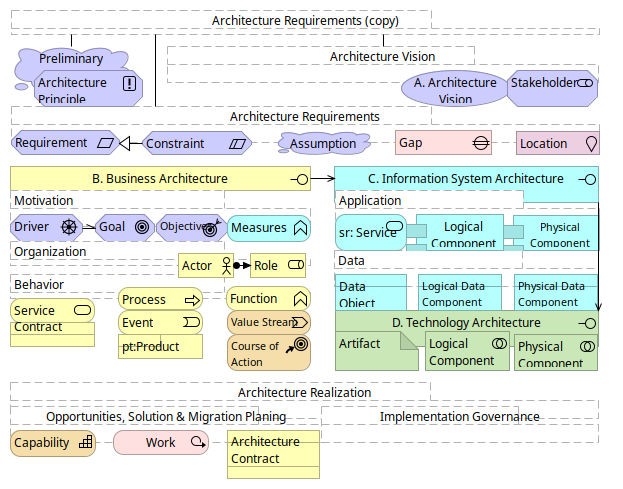
Task: Click the service icon on sr: Service
Action: coord(395,226)
